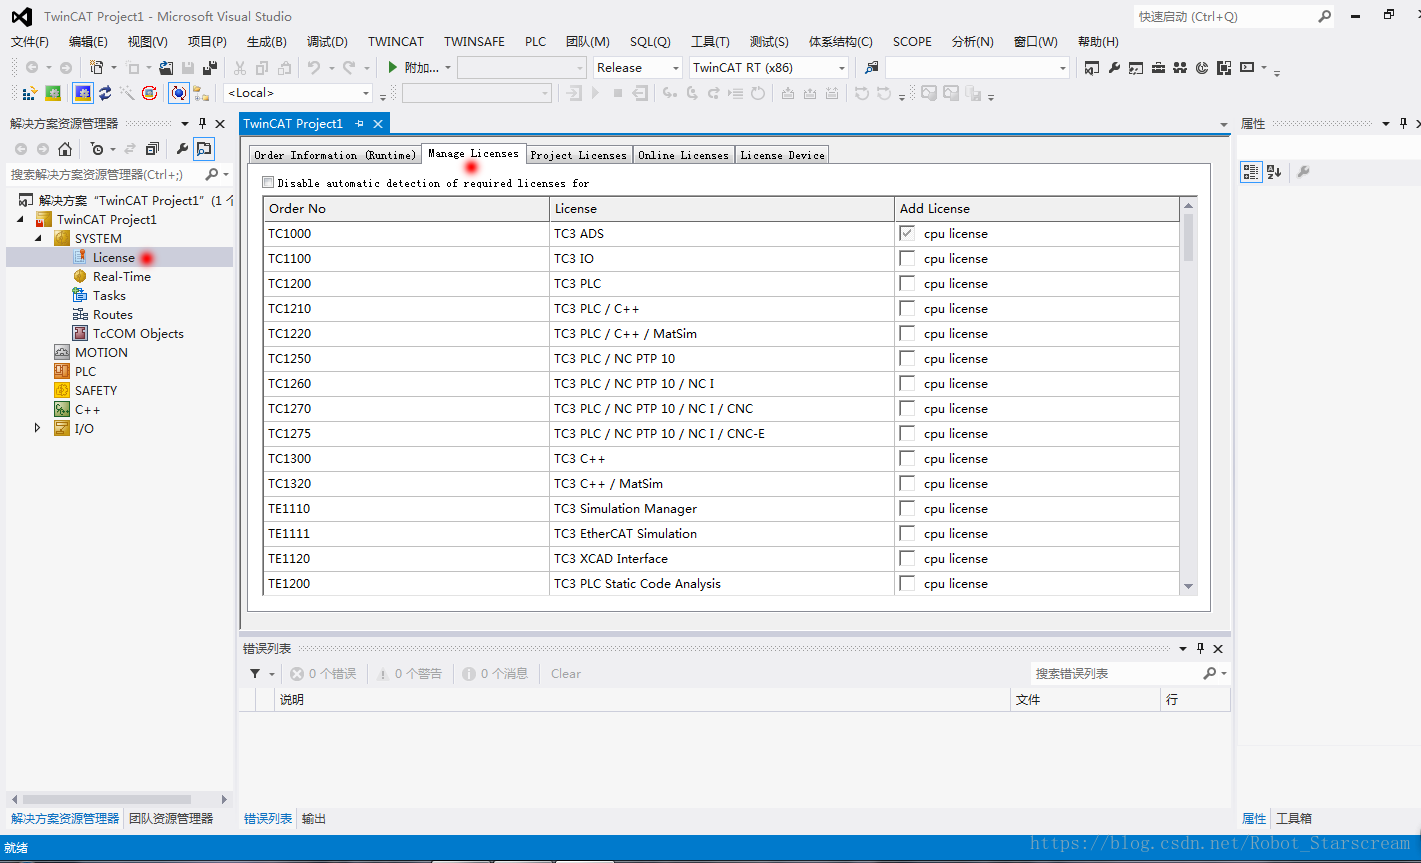Image resolution: width=1421 pixels, height=863 pixels.
Task: Click TwinCAT Restart Config Mode icon
Action: pos(83,93)
